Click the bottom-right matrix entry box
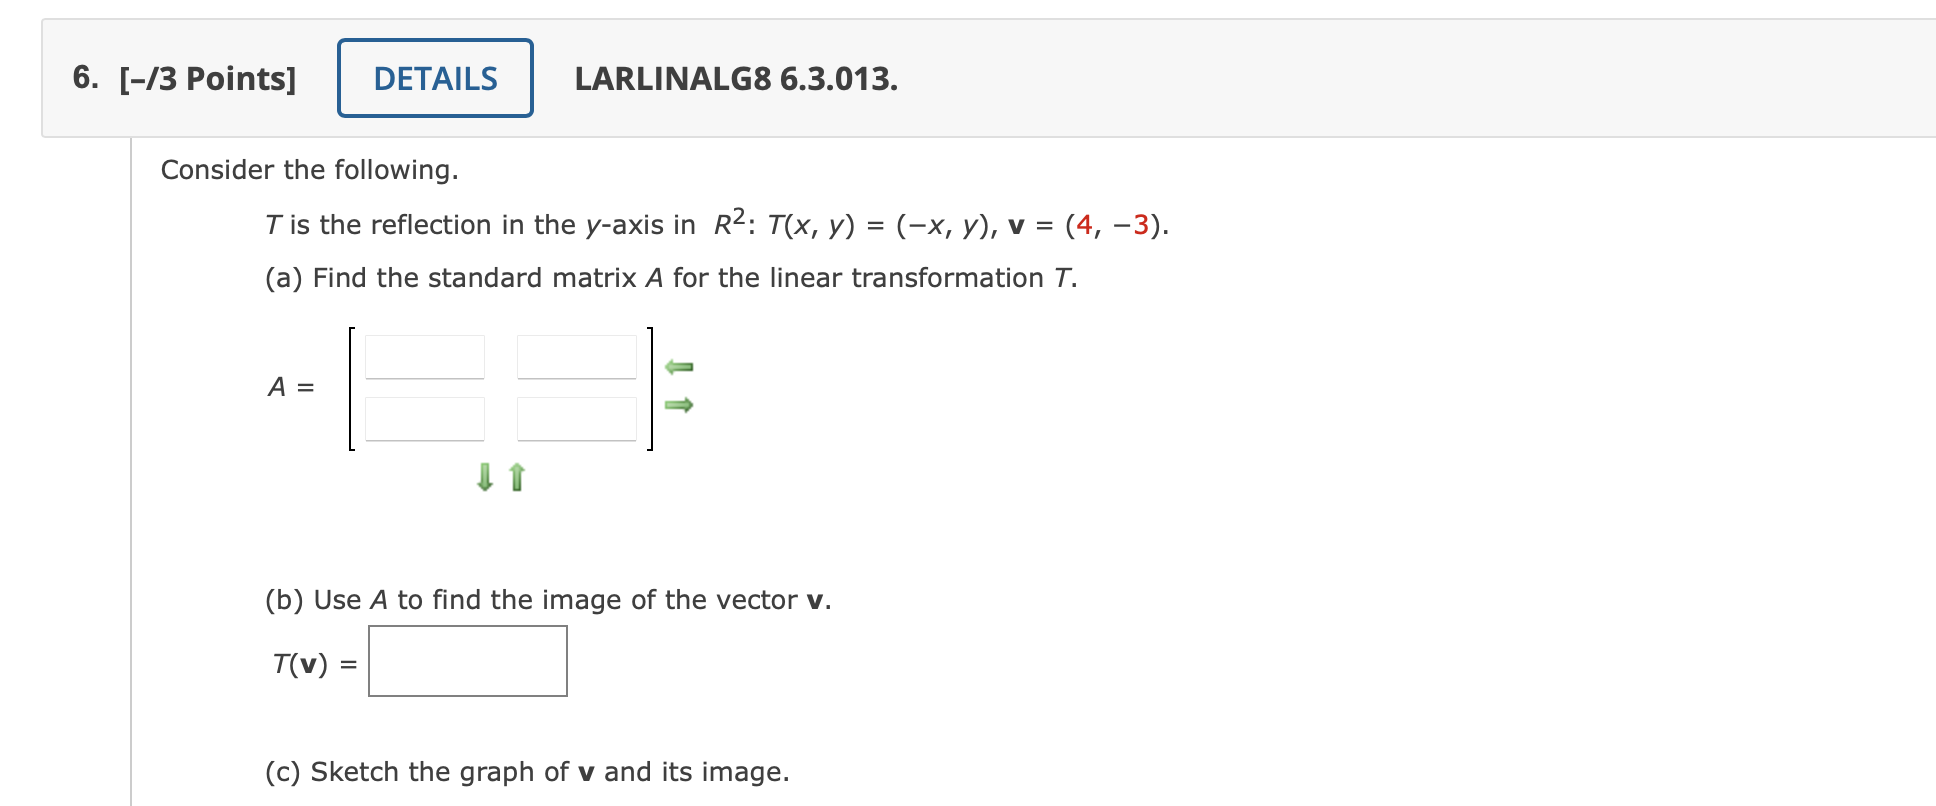 pos(576,417)
